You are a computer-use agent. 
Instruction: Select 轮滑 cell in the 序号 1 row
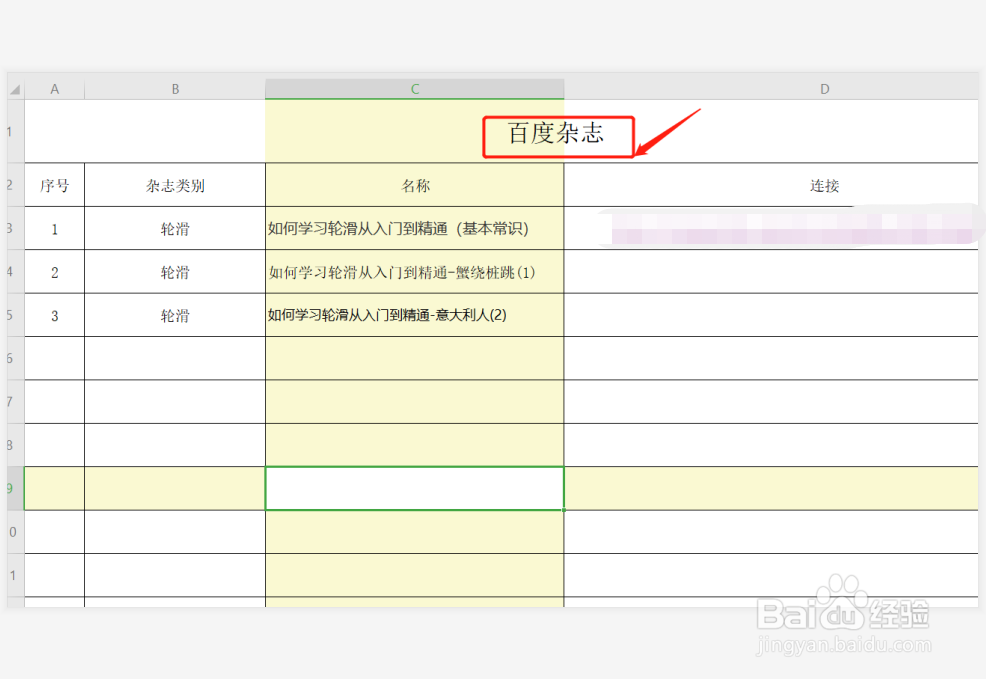tap(175, 229)
